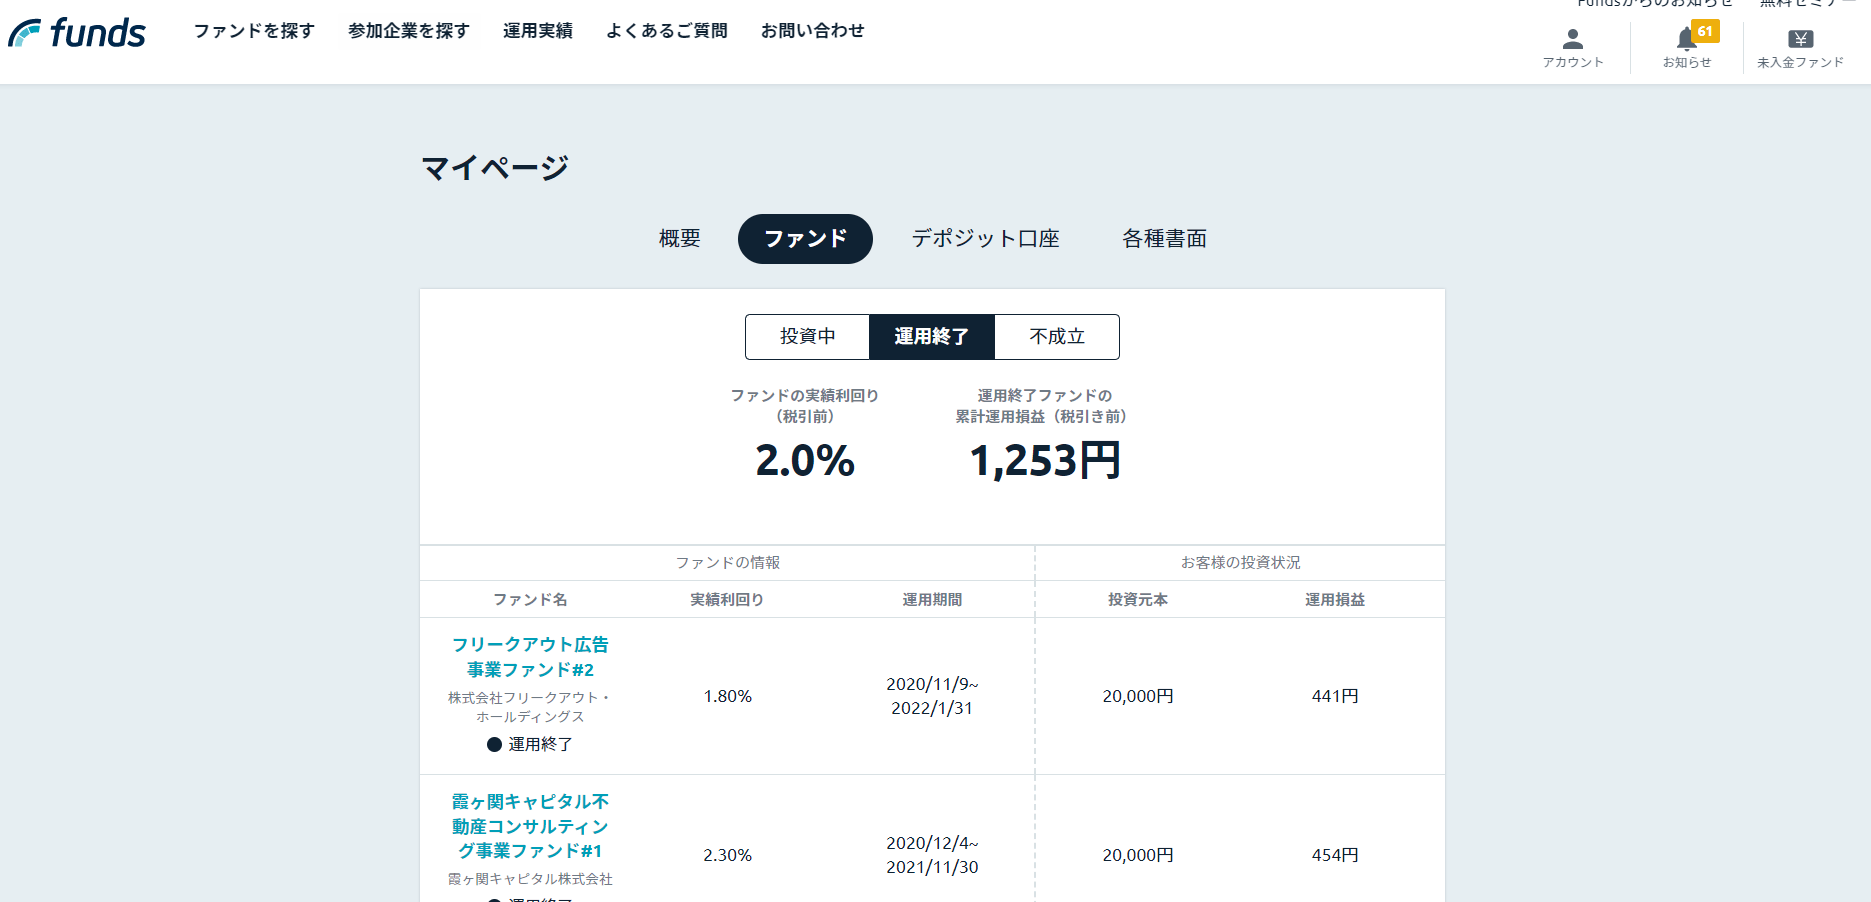Select the 運用終了 filter
1871x902 pixels.
[932, 337]
